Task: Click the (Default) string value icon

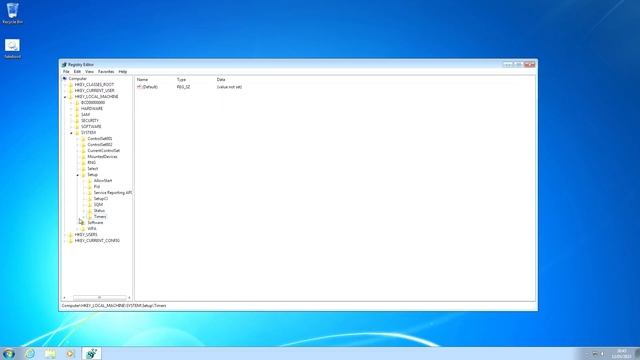Action: [139, 87]
